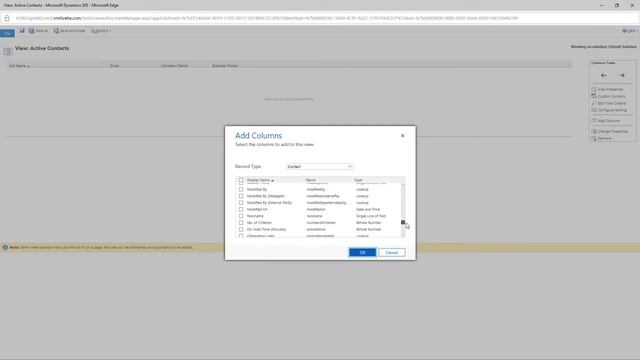Toggle the select-all checkbox in column list header
Image resolution: width=640 pixels, height=360 pixels.
[x=241, y=180]
